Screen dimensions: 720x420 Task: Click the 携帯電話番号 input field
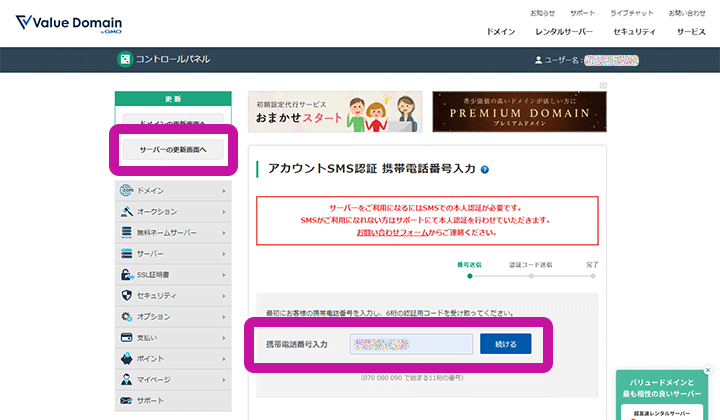pos(411,344)
